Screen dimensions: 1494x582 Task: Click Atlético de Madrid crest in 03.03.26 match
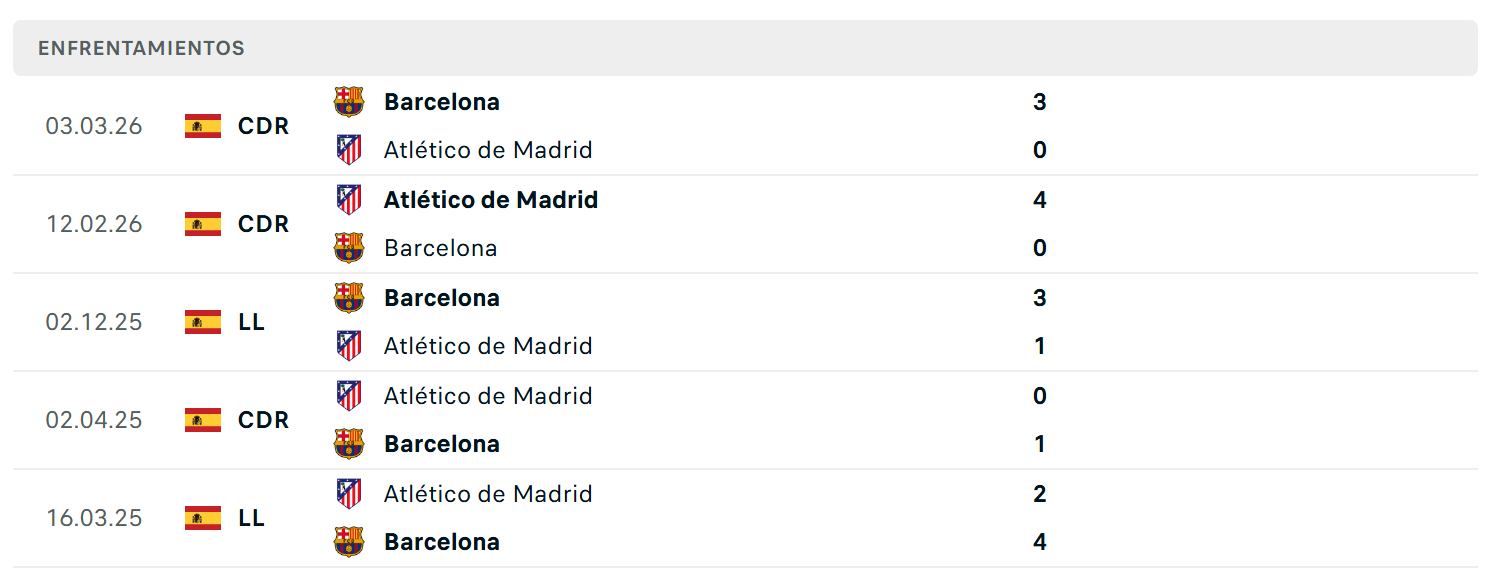pyautogui.click(x=349, y=150)
